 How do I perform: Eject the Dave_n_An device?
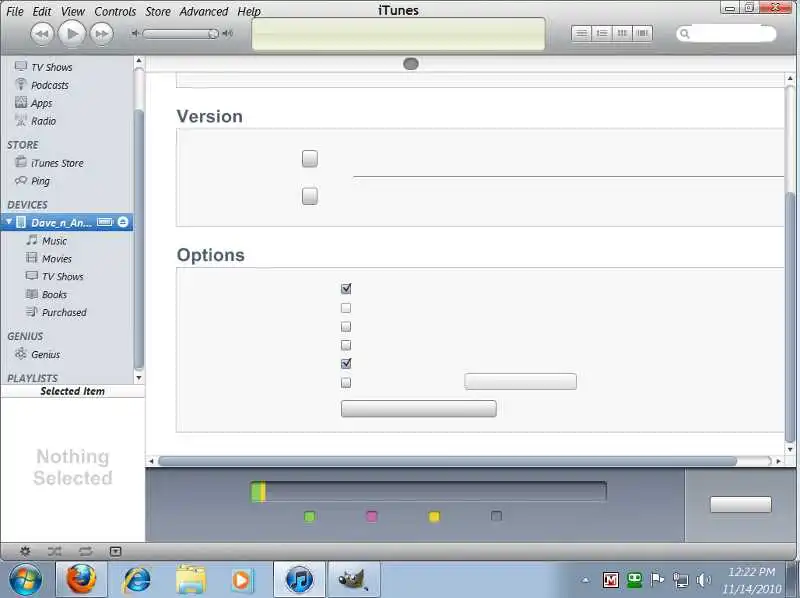tap(123, 222)
